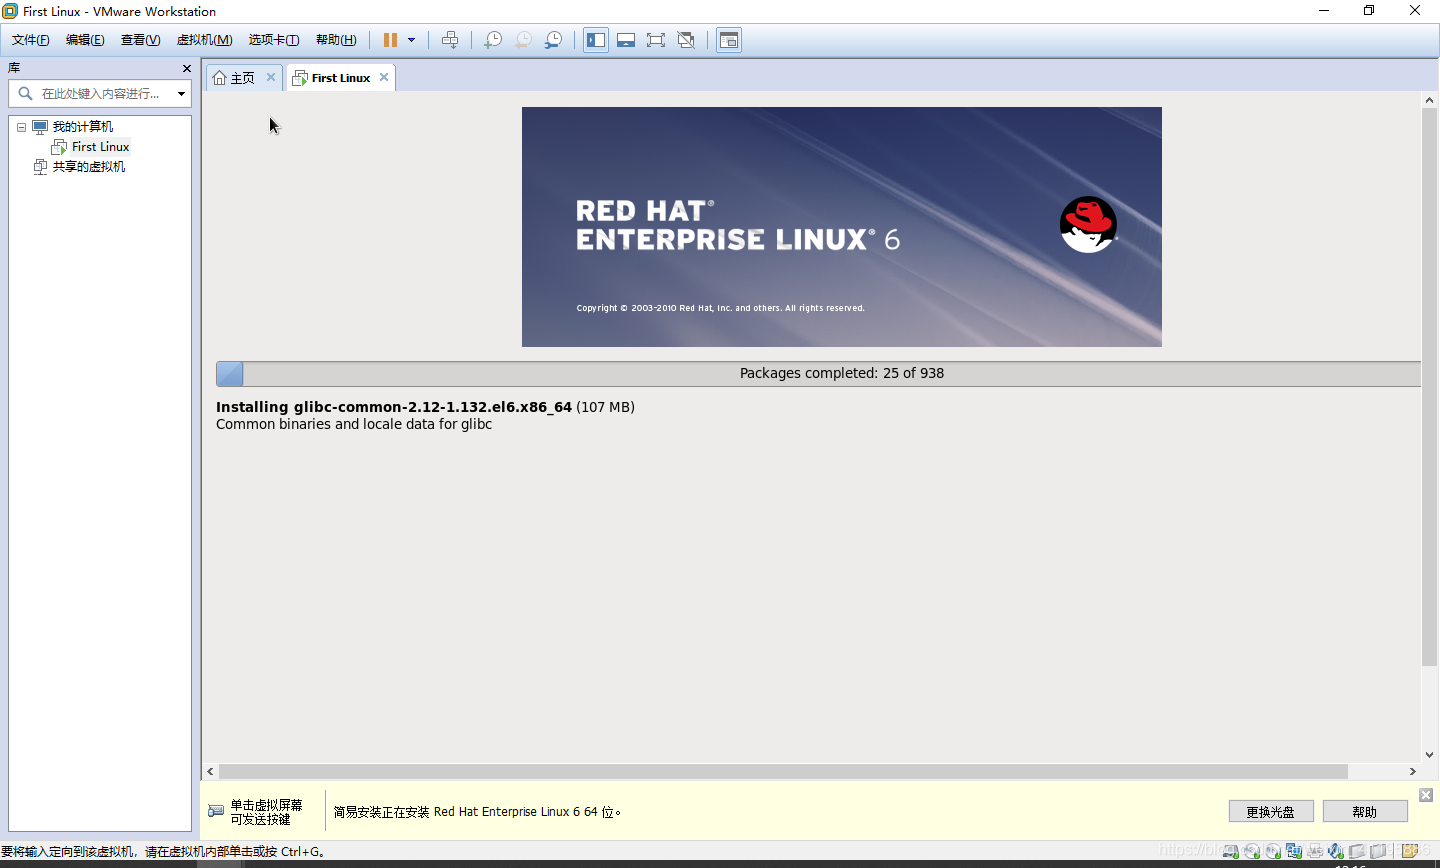Click the vertical scrollbar thumb
The height and width of the screenshot is (868, 1440).
coord(1429,387)
